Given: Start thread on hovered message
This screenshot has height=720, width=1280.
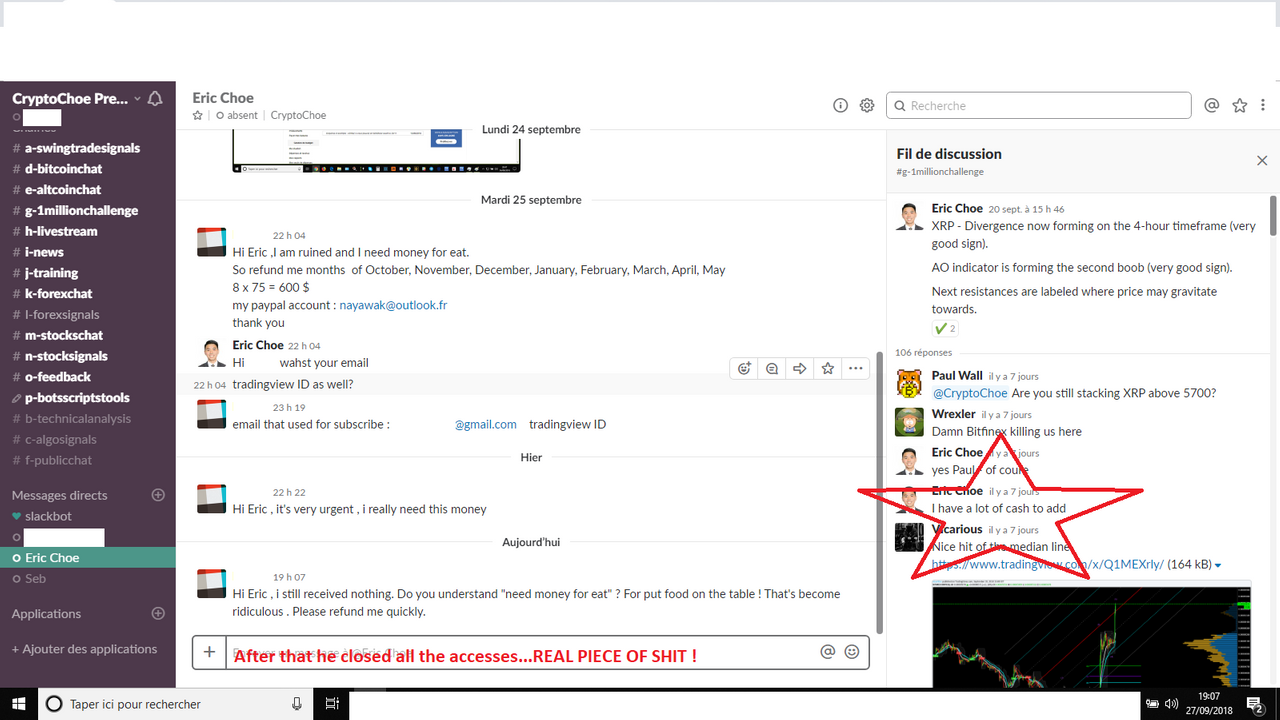Looking at the screenshot, I should click(x=772, y=368).
